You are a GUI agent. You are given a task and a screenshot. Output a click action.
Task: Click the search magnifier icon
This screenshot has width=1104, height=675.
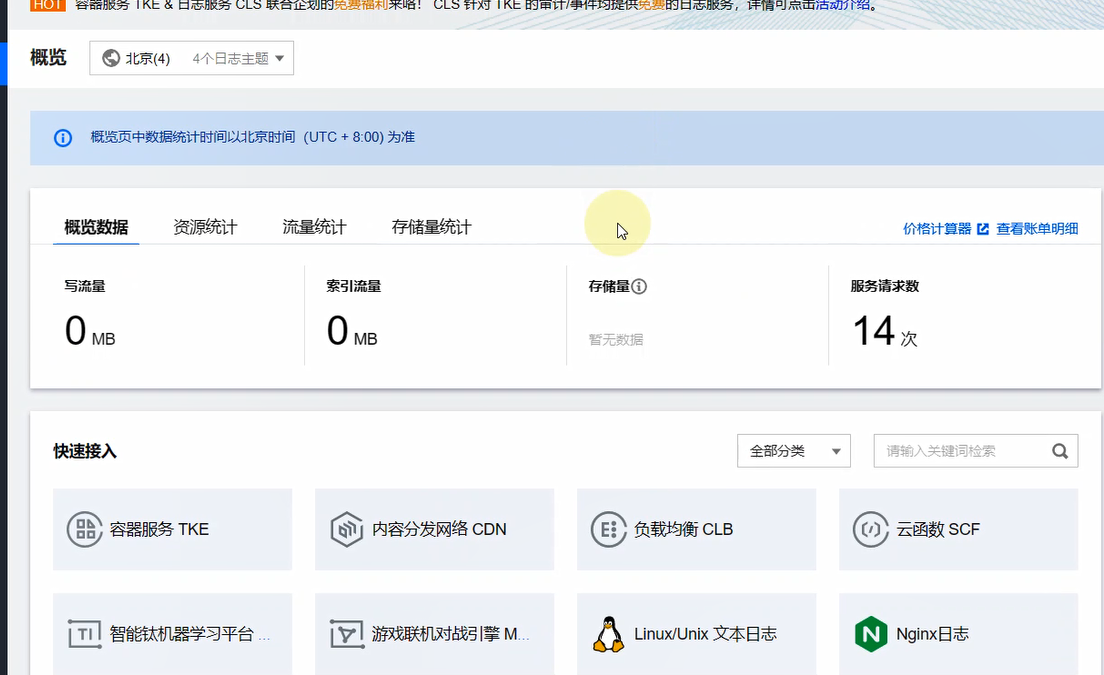coord(1060,451)
